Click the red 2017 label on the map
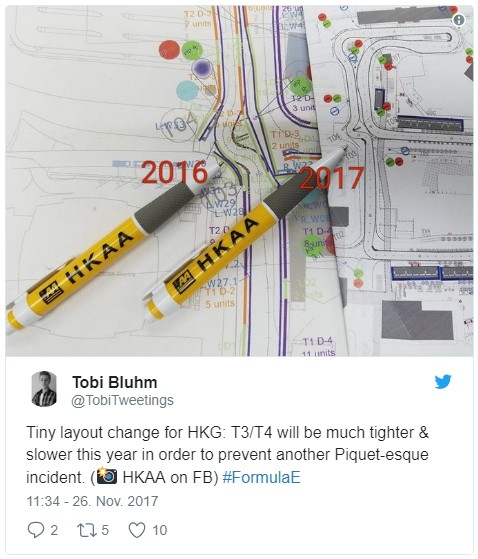 (x=331, y=178)
